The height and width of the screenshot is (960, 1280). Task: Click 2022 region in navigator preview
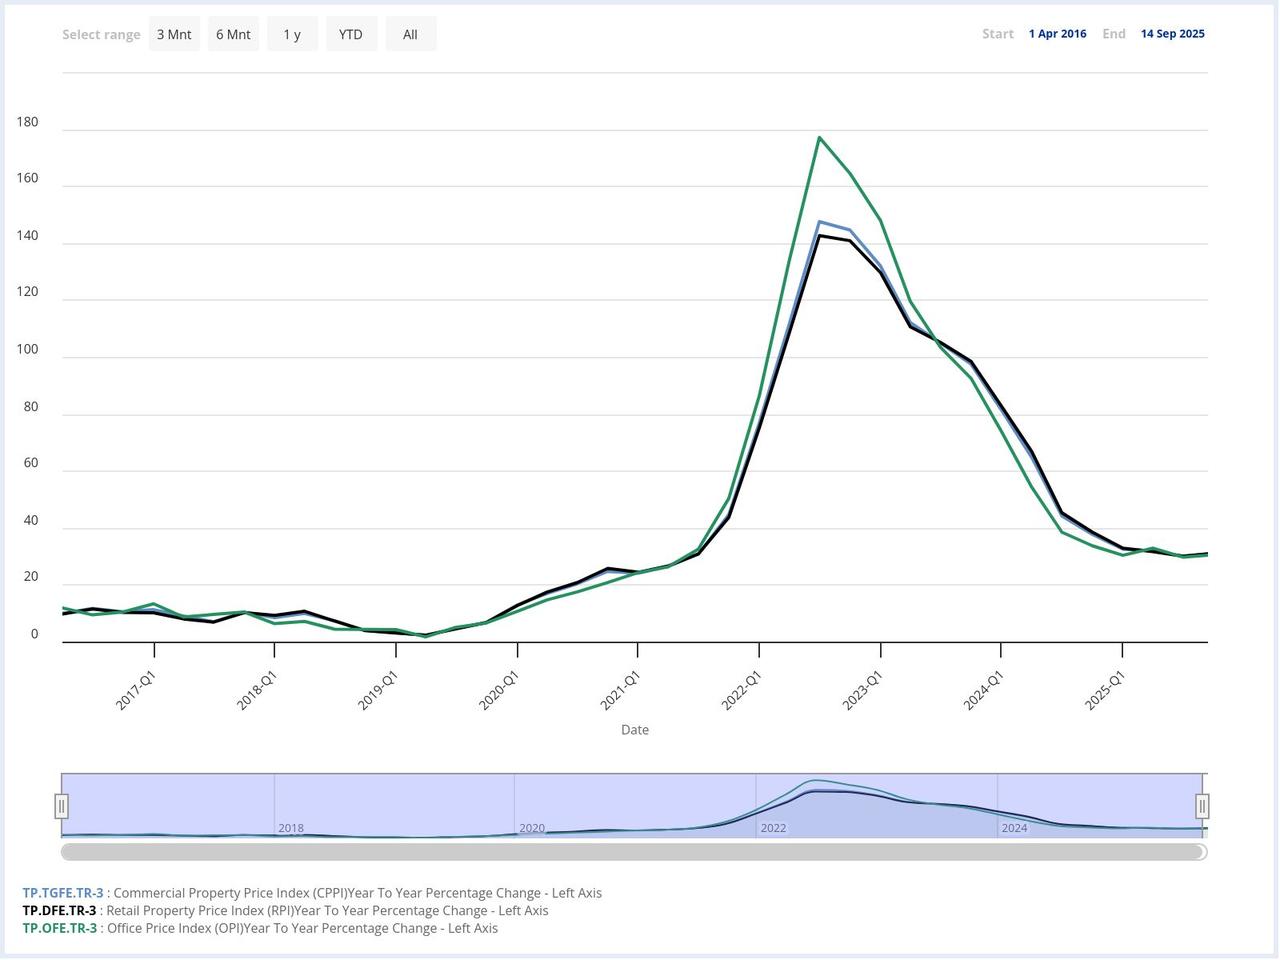(x=773, y=828)
